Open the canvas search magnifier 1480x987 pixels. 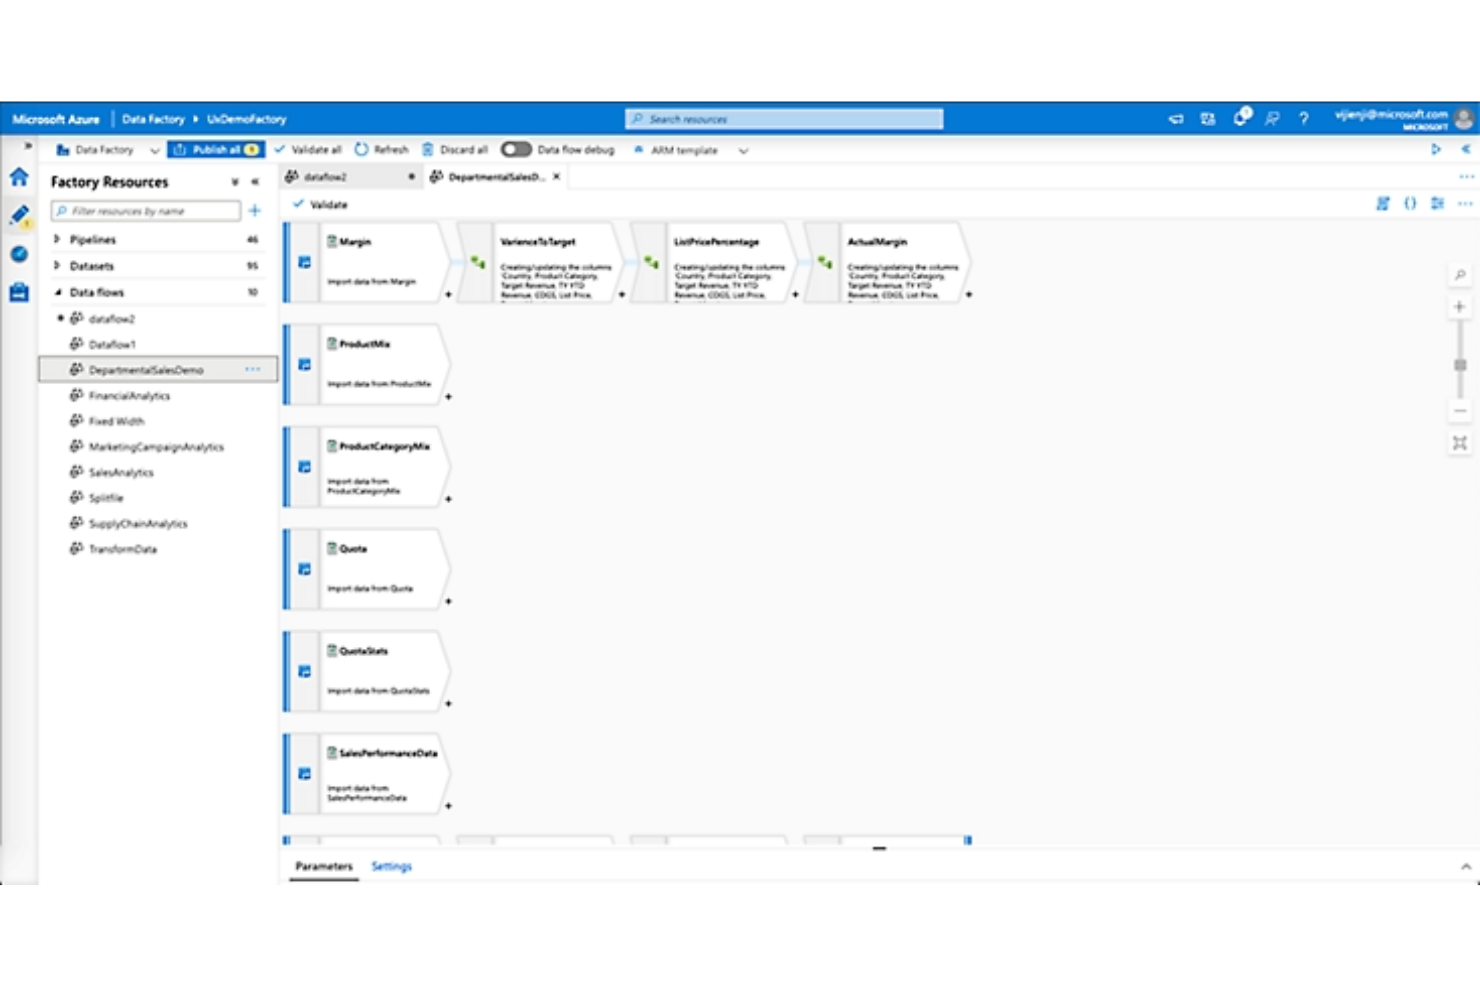[1460, 272]
